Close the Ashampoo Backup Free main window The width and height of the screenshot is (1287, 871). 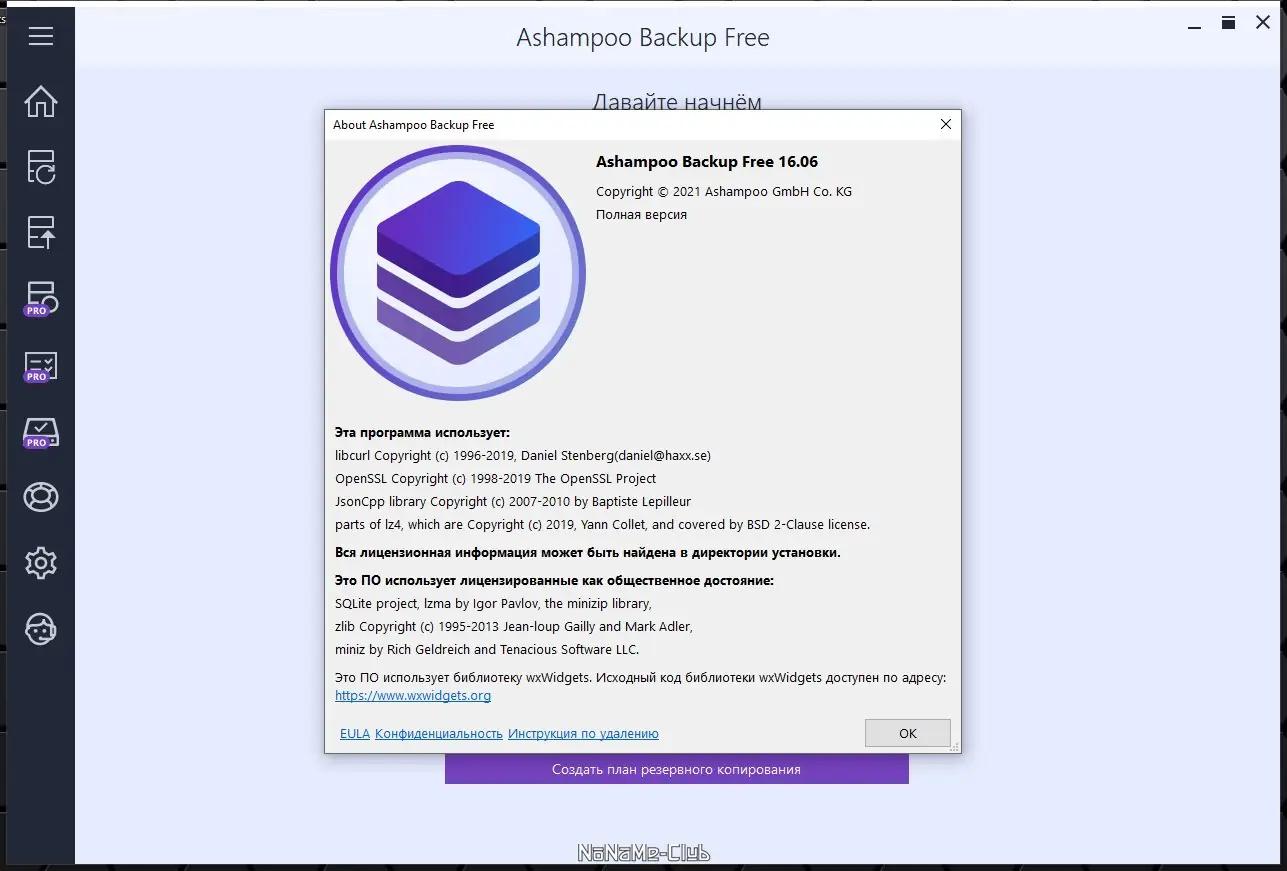point(1263,23)
